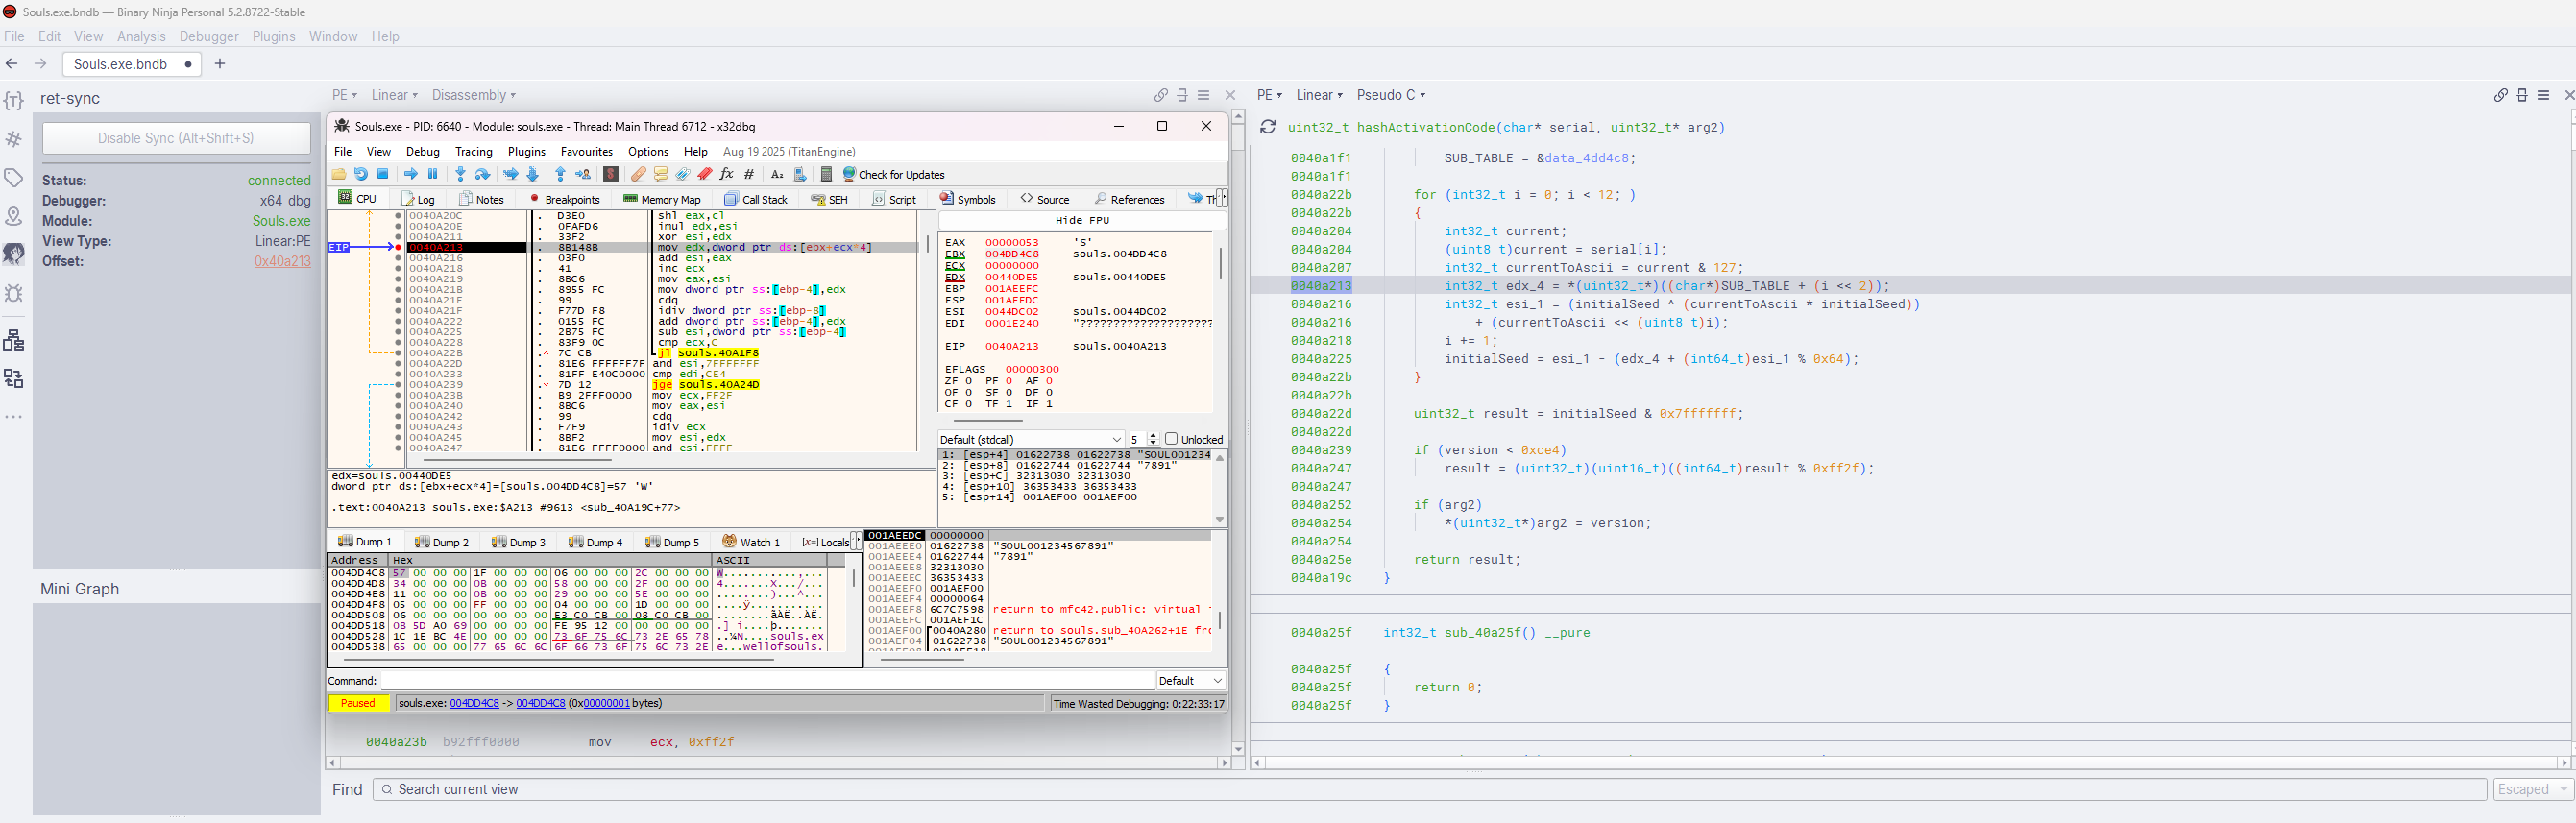Expand the Pseudo C view dropdown

coord(1390,95)
